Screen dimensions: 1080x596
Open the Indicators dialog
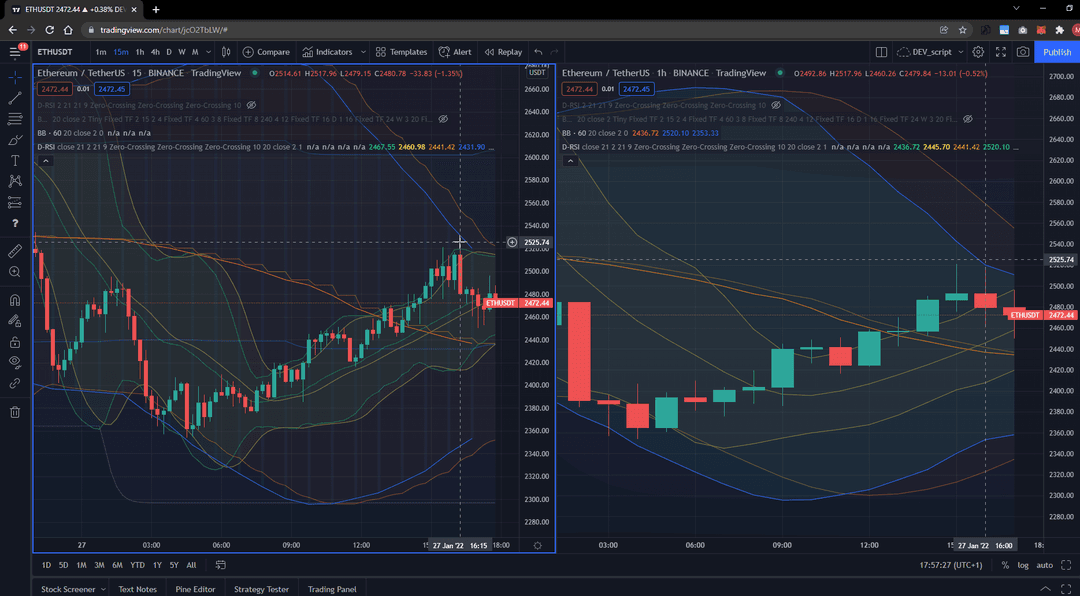tap(327, 52)
